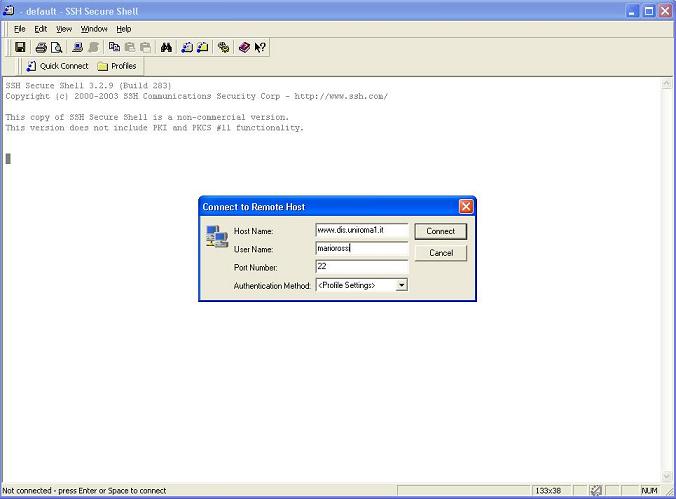This screenshot has width=676, height=499.
Task: Activate the What's This help pointer
Action: pos(260,47)
